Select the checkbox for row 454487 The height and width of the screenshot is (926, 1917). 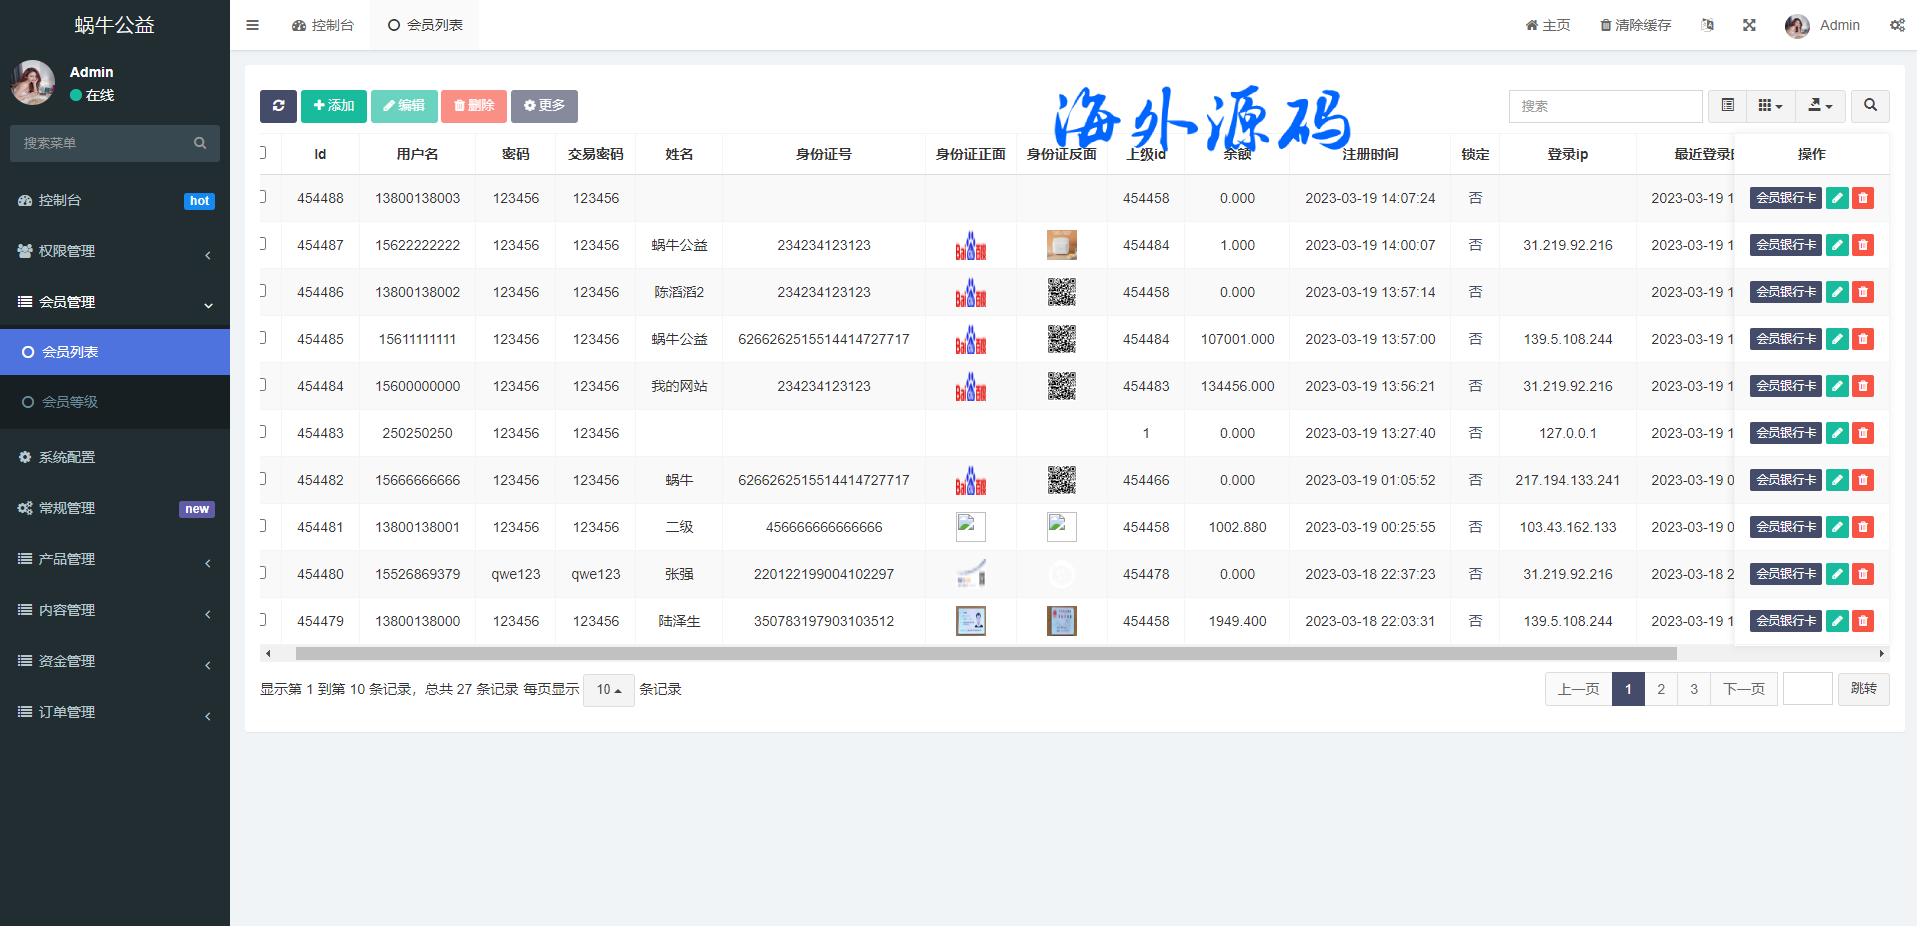click(x=262, y=244)
